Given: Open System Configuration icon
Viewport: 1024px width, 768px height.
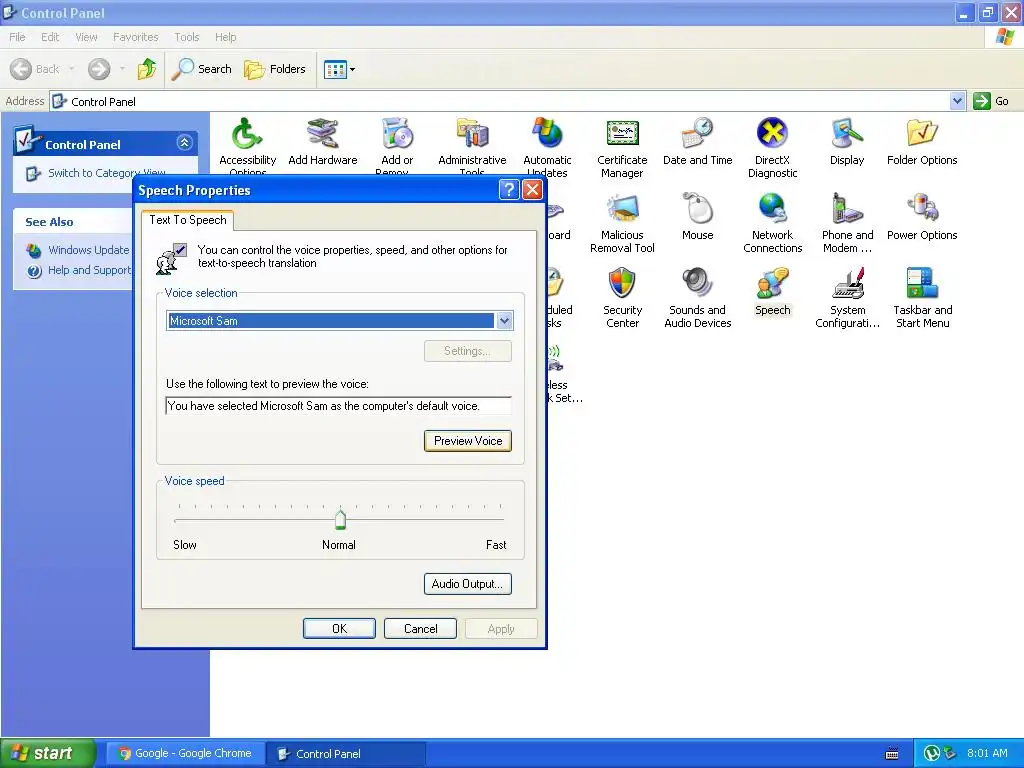Looking at the screenshot, I should 847,283.
